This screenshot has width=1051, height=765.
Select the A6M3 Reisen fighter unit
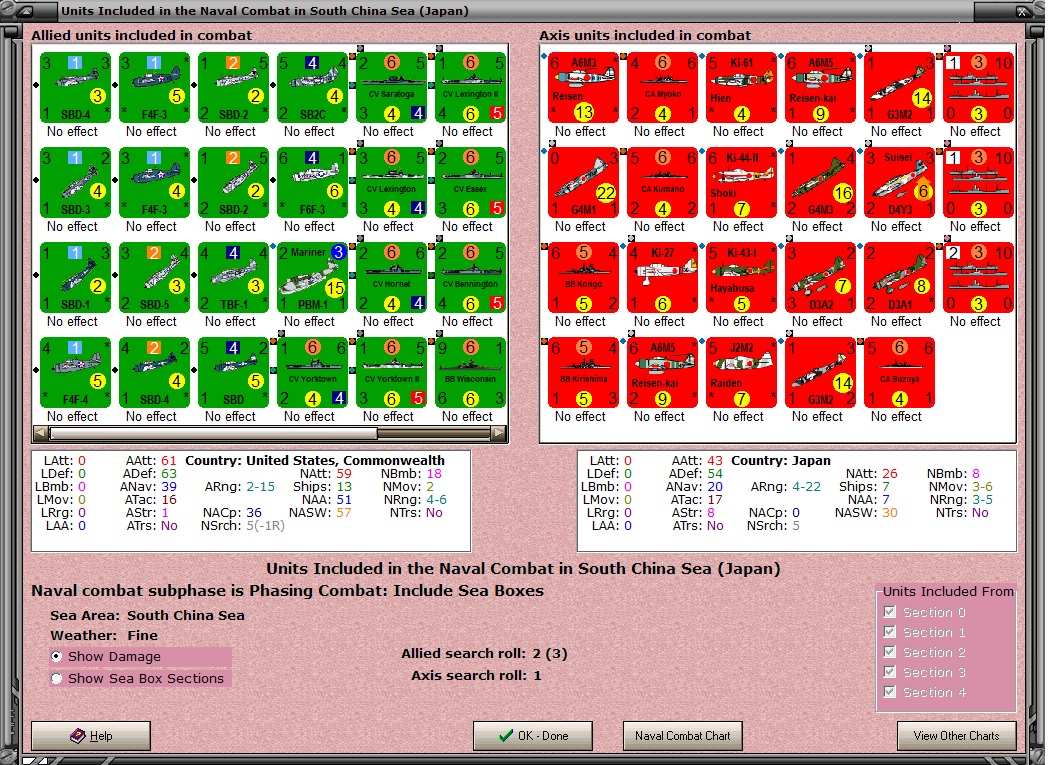(583, 88)
